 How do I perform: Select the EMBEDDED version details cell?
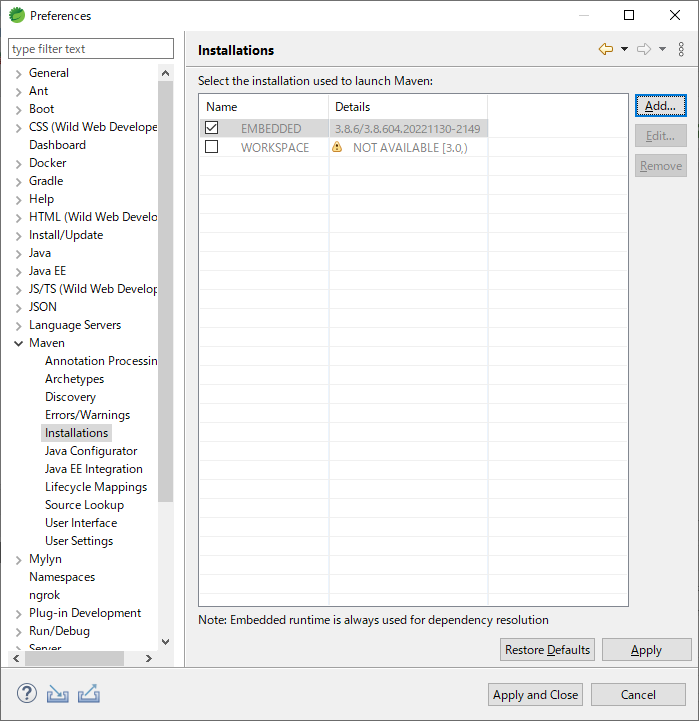click(408, 128)
